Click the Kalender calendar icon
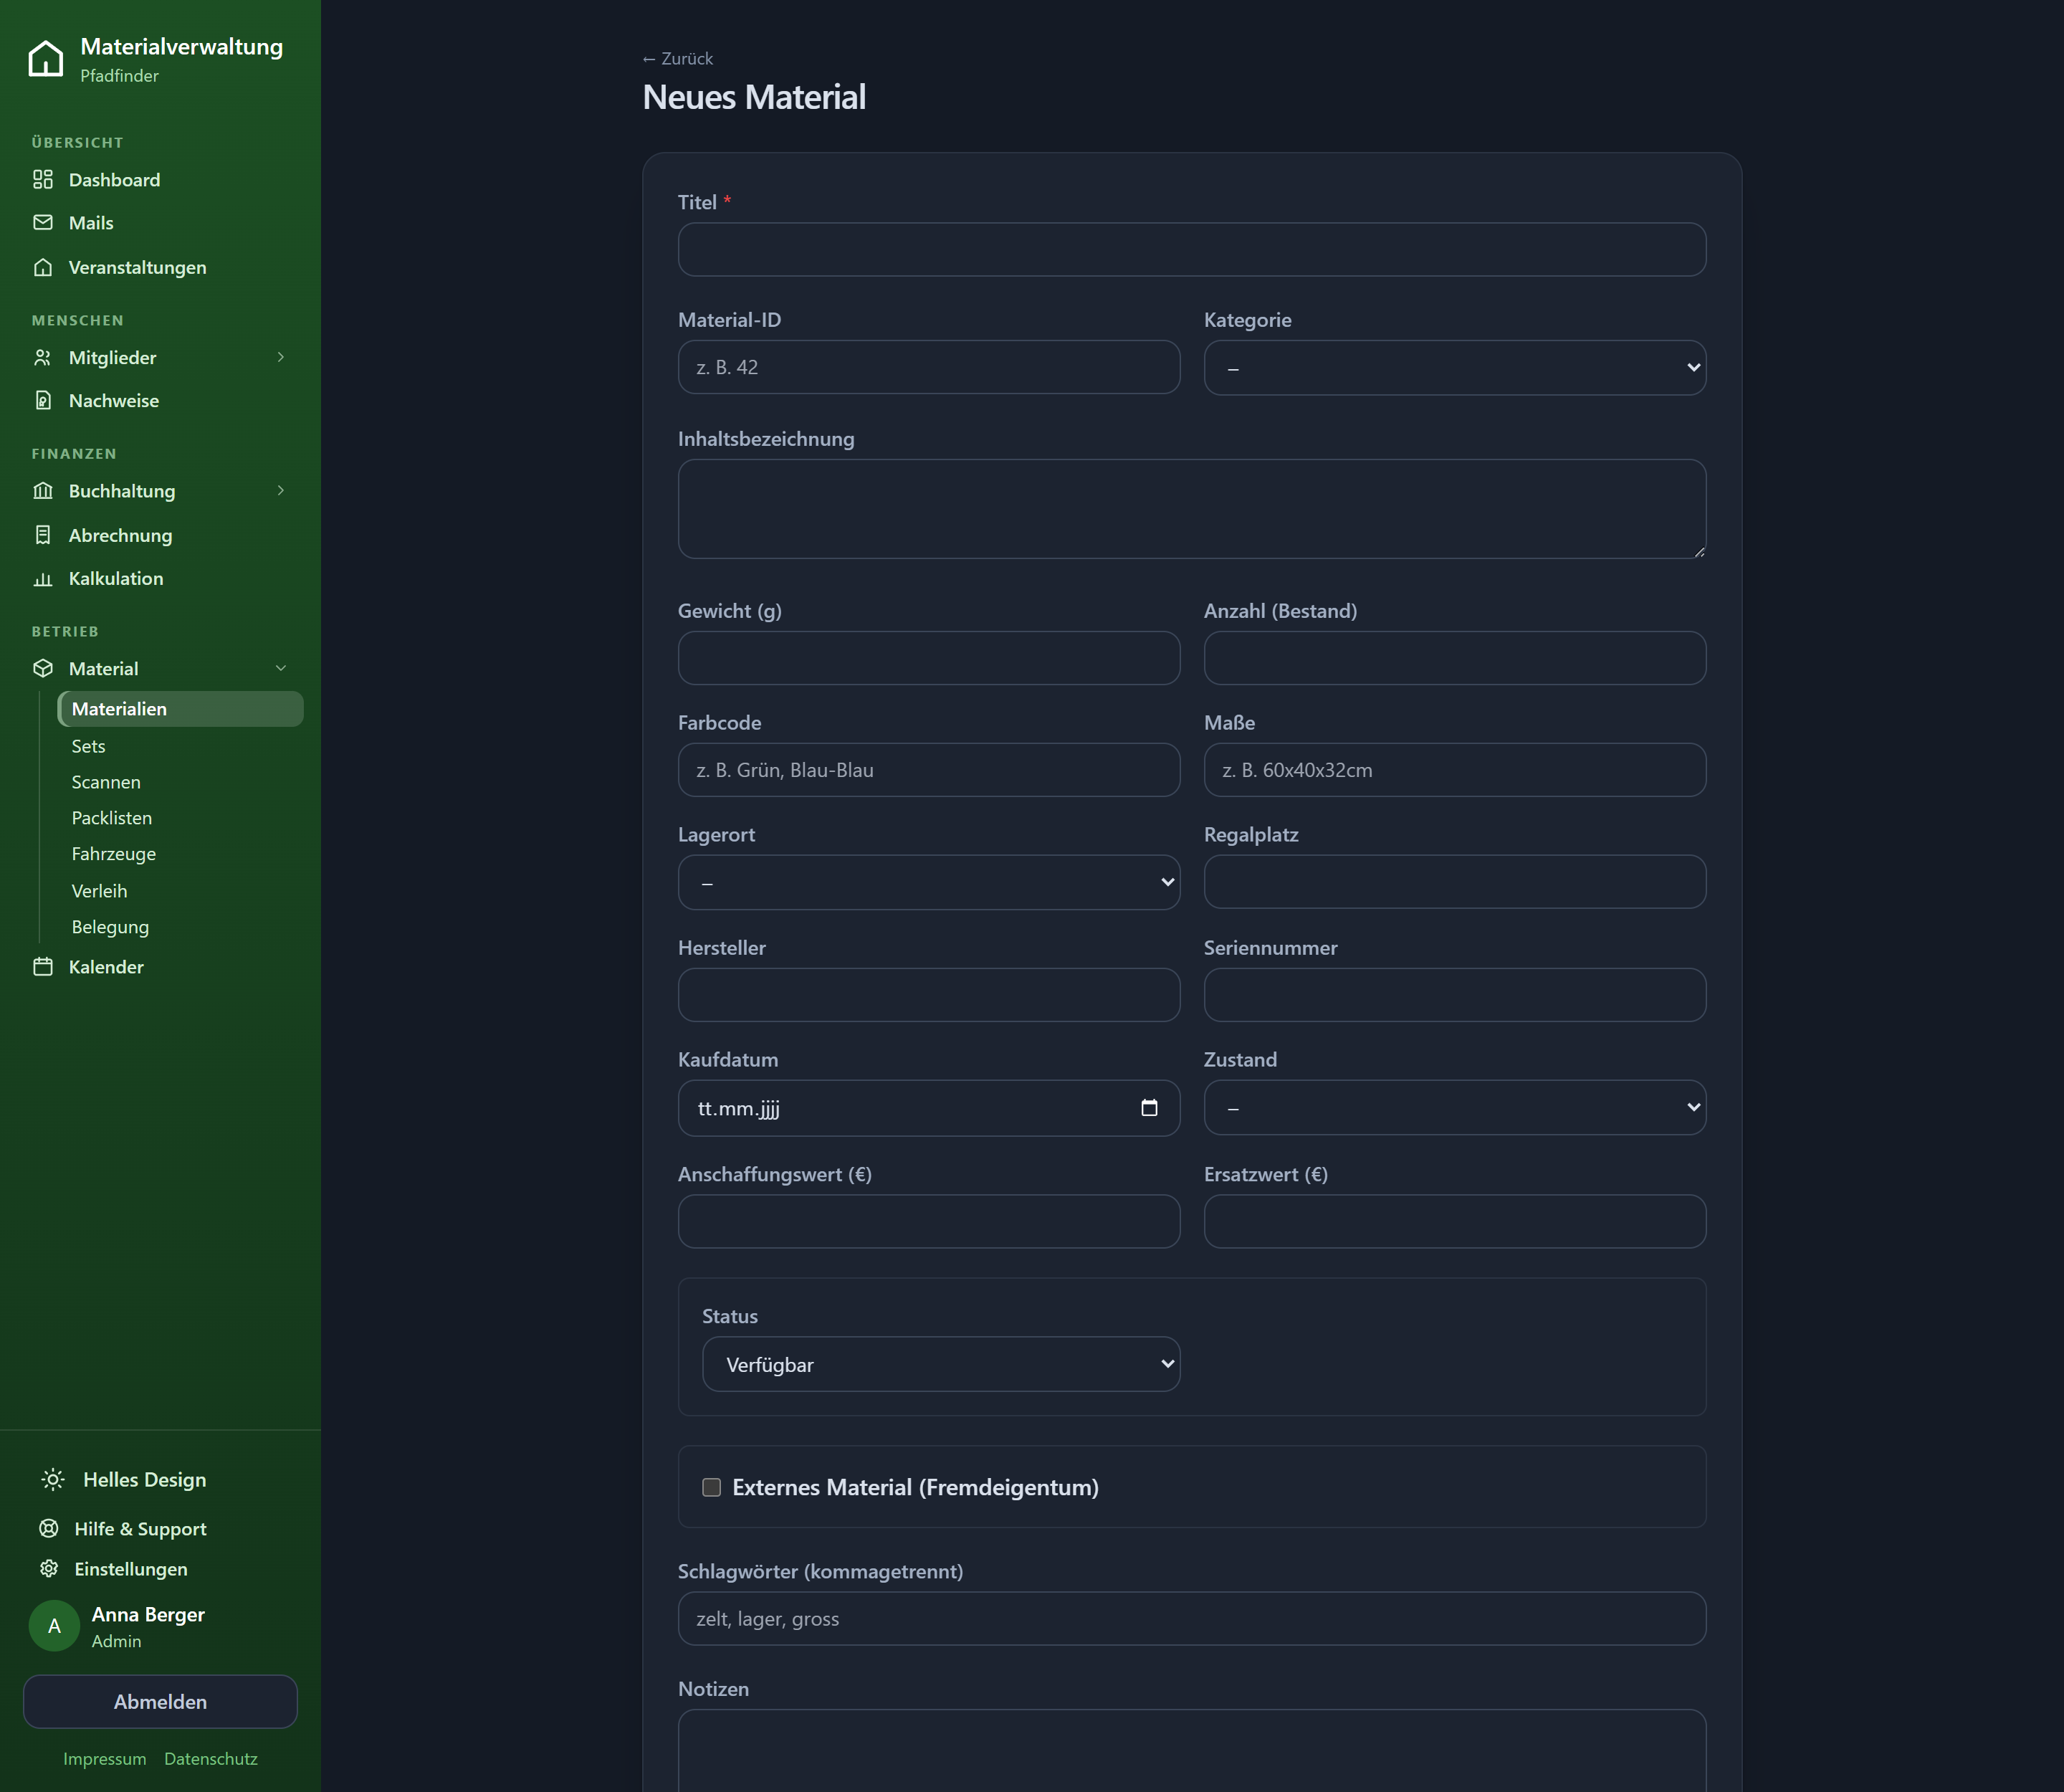 click(x=43, y=966)
